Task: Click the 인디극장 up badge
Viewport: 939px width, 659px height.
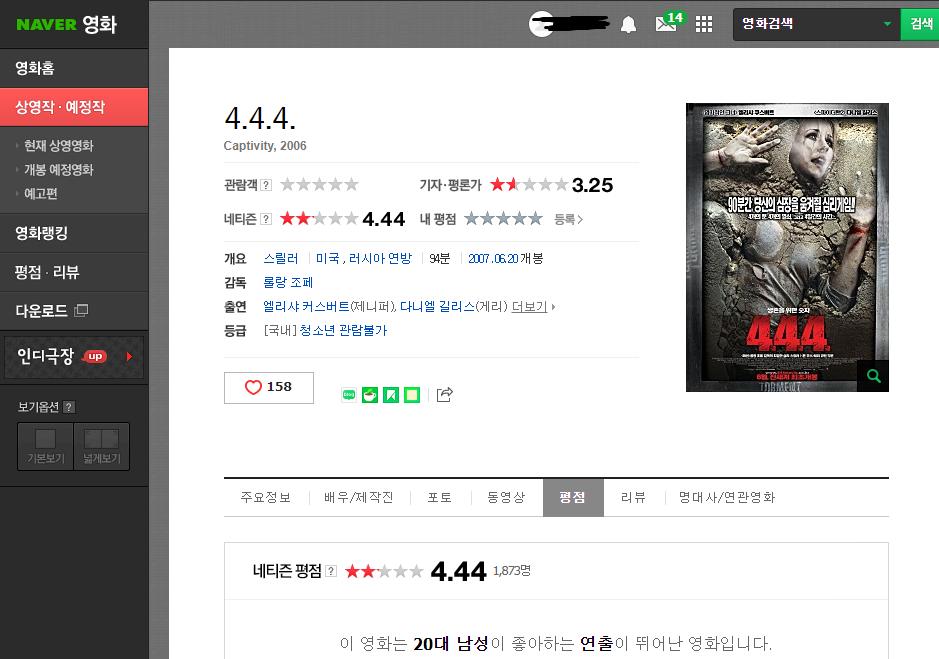Action: coord(95,356)
